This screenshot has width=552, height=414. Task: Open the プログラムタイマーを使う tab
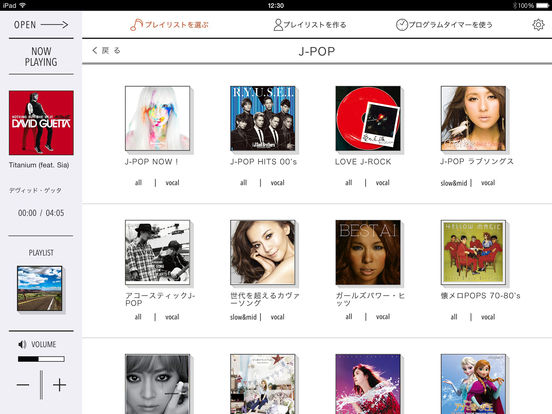tap(444, 25)
